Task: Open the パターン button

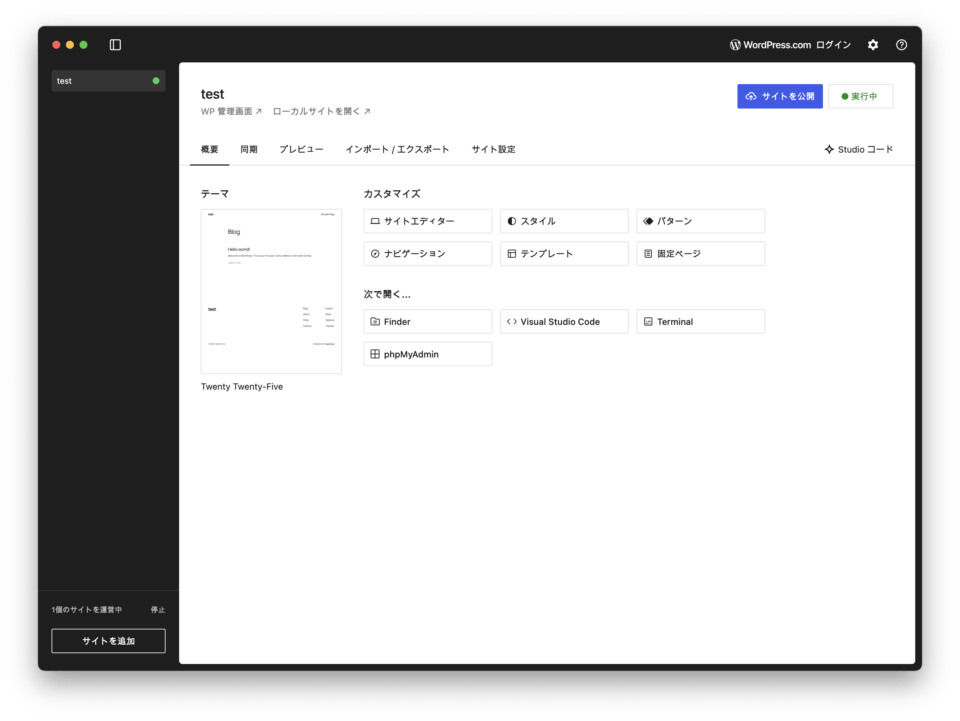Action: pyautogui.click(x=700, y=221)
